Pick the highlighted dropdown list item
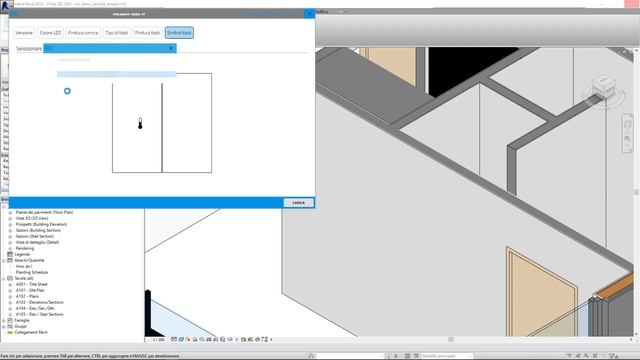The width and height of the screenshot is (640, 360). (x=116, y=74)
